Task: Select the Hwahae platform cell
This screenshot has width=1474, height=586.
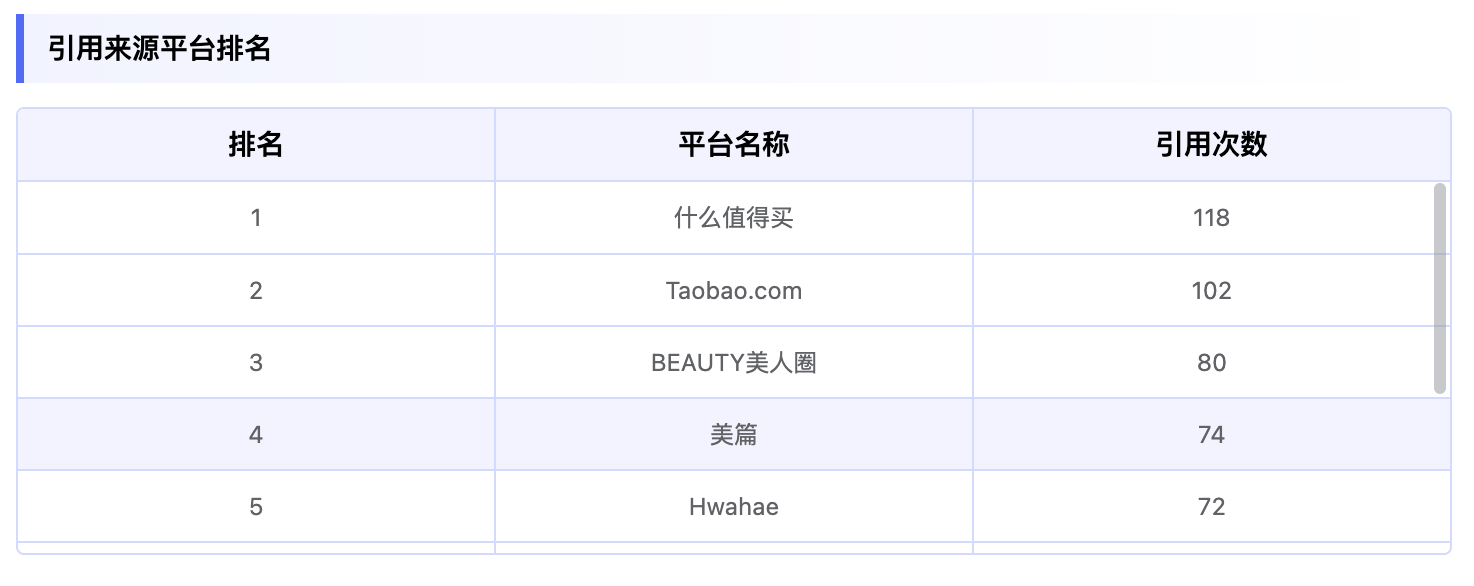Action: click(734, 507)
